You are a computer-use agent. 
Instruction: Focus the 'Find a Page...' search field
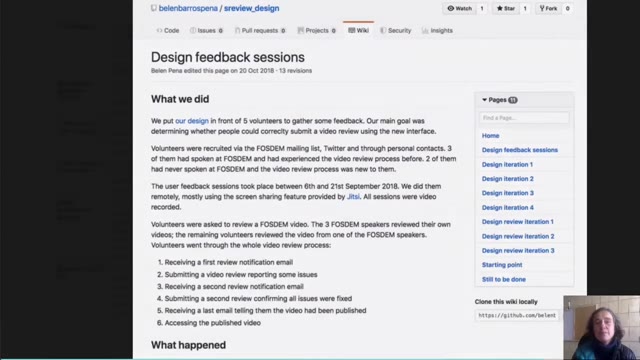(524, 118)
